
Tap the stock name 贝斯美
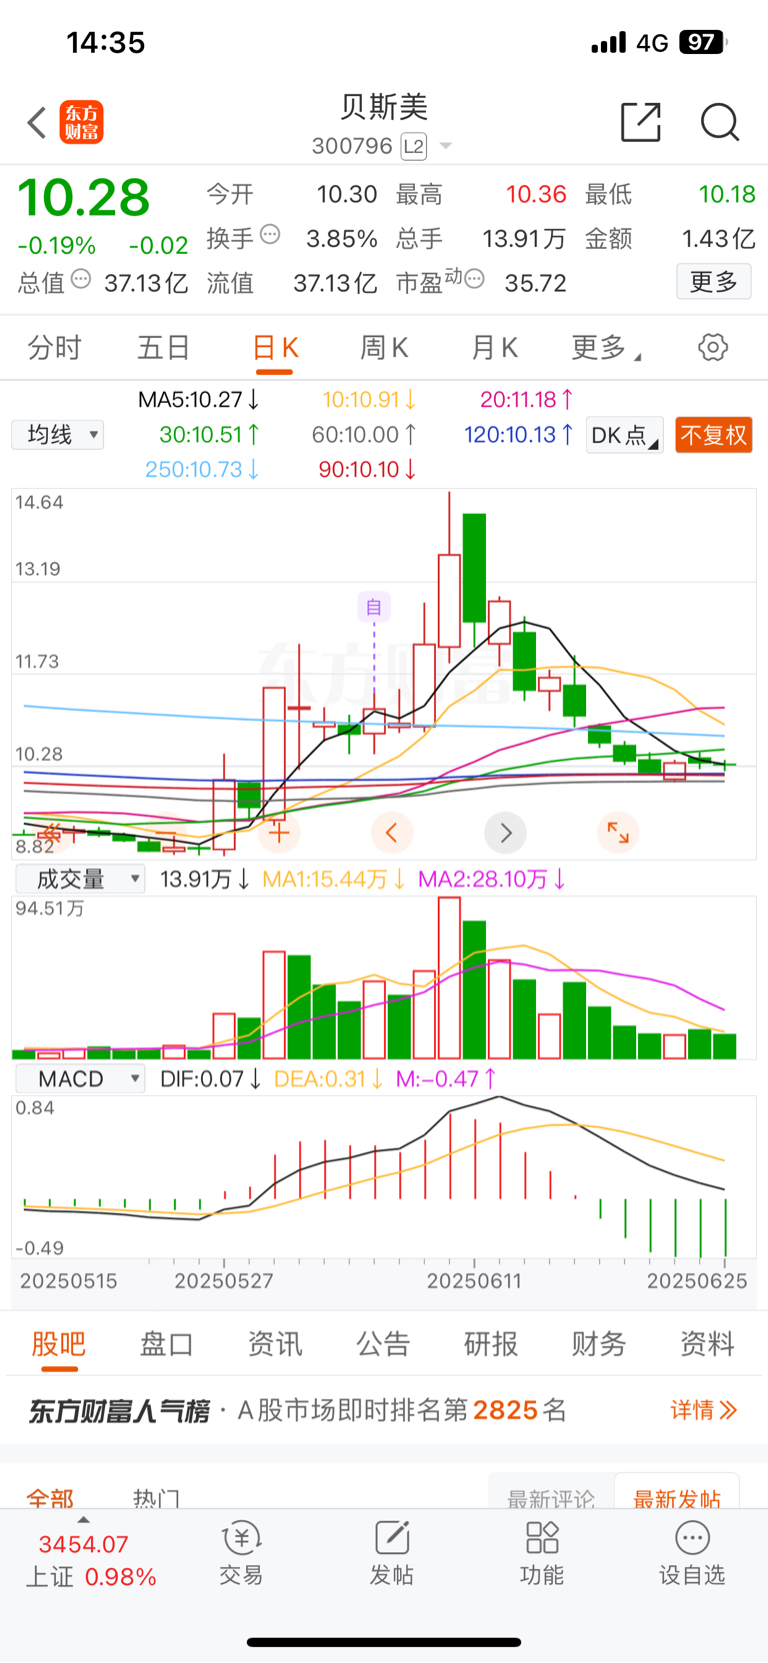coord(384,107)
